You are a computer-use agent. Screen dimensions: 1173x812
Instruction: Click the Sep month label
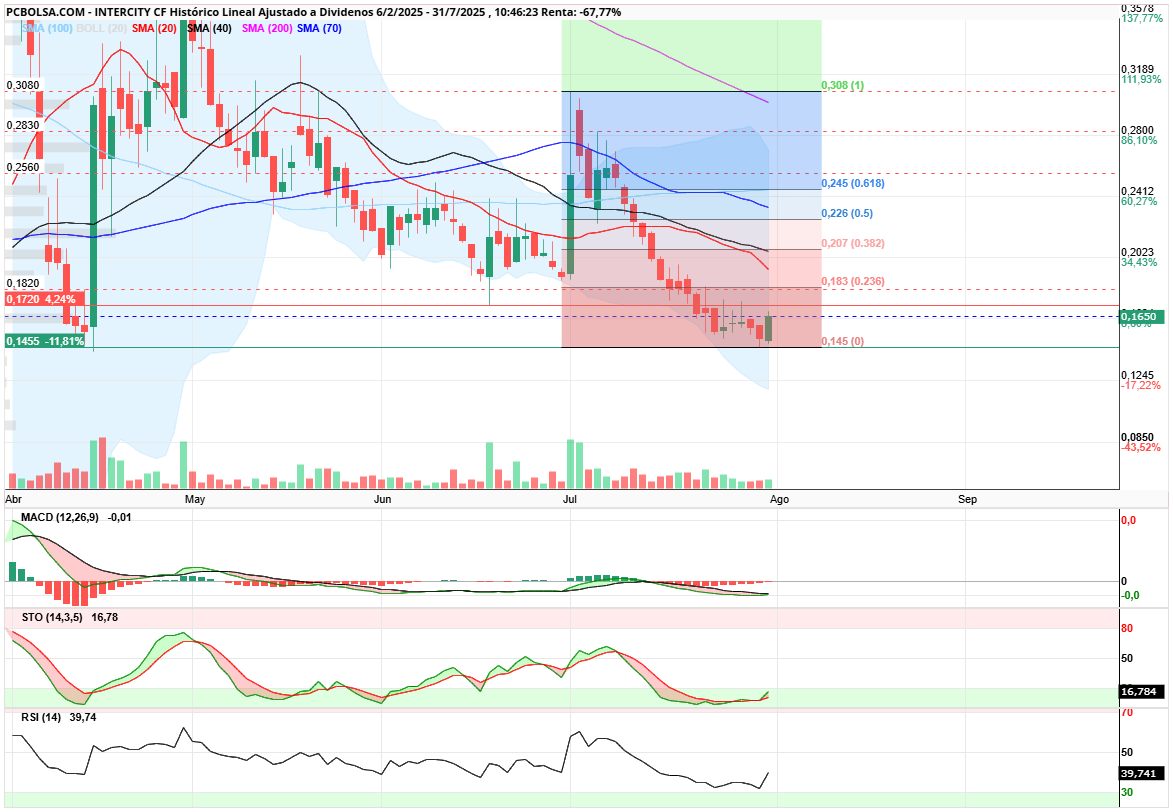(x=967, y=499)
